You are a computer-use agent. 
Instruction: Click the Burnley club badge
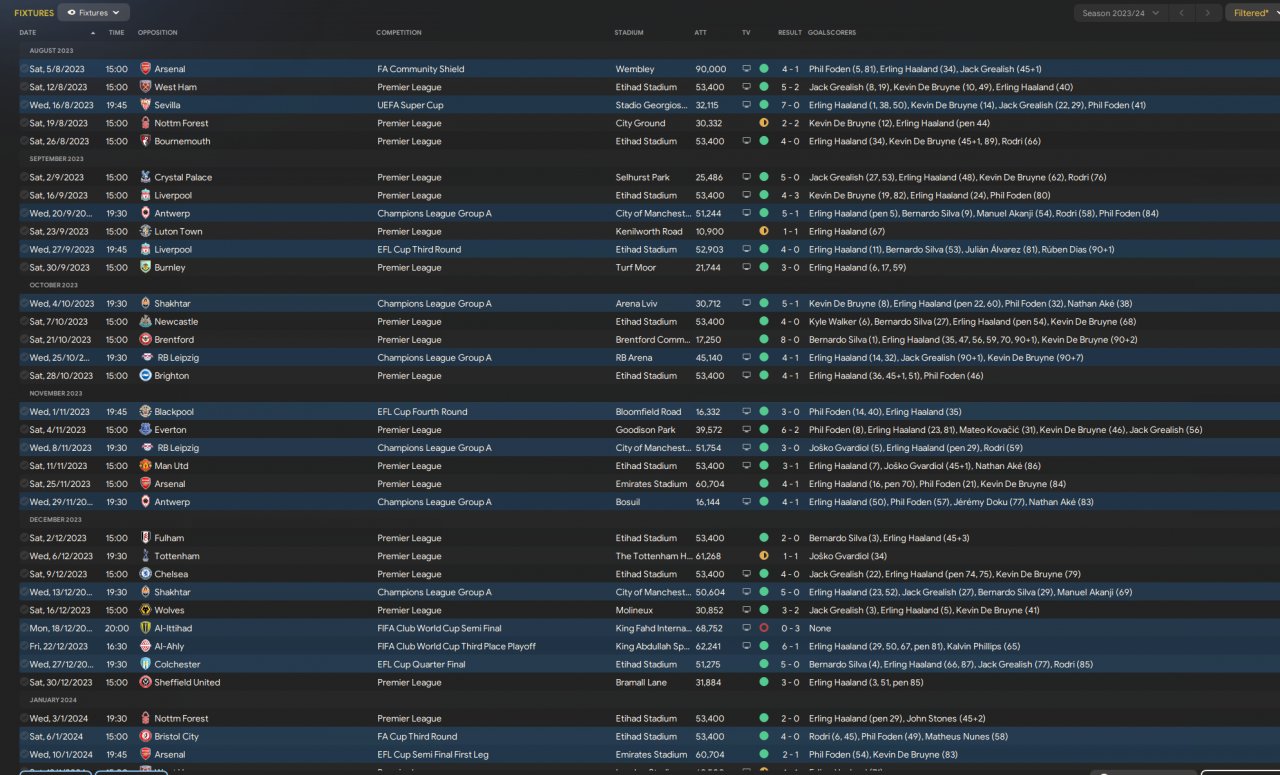pos(146,267)
